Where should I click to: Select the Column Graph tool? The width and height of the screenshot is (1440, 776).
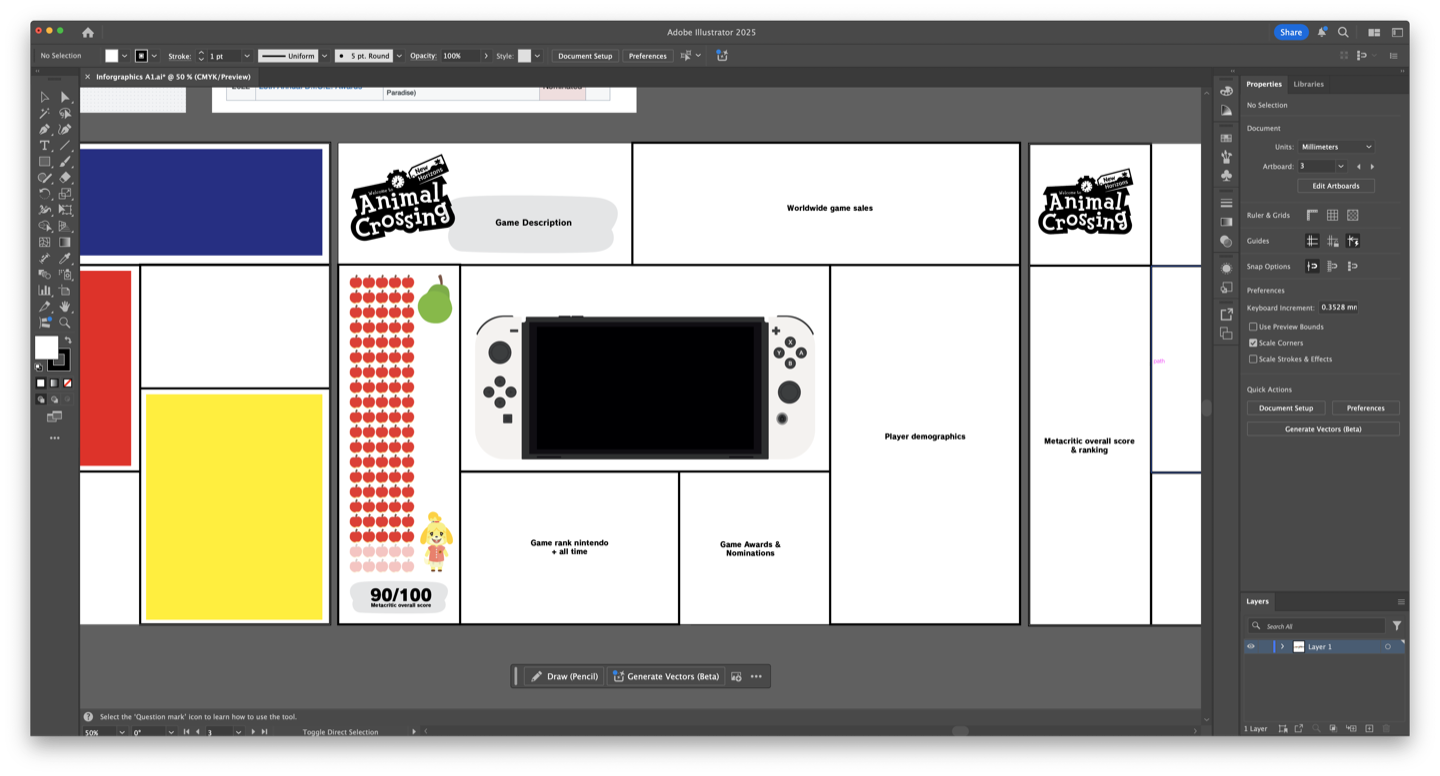coord(45,290)
